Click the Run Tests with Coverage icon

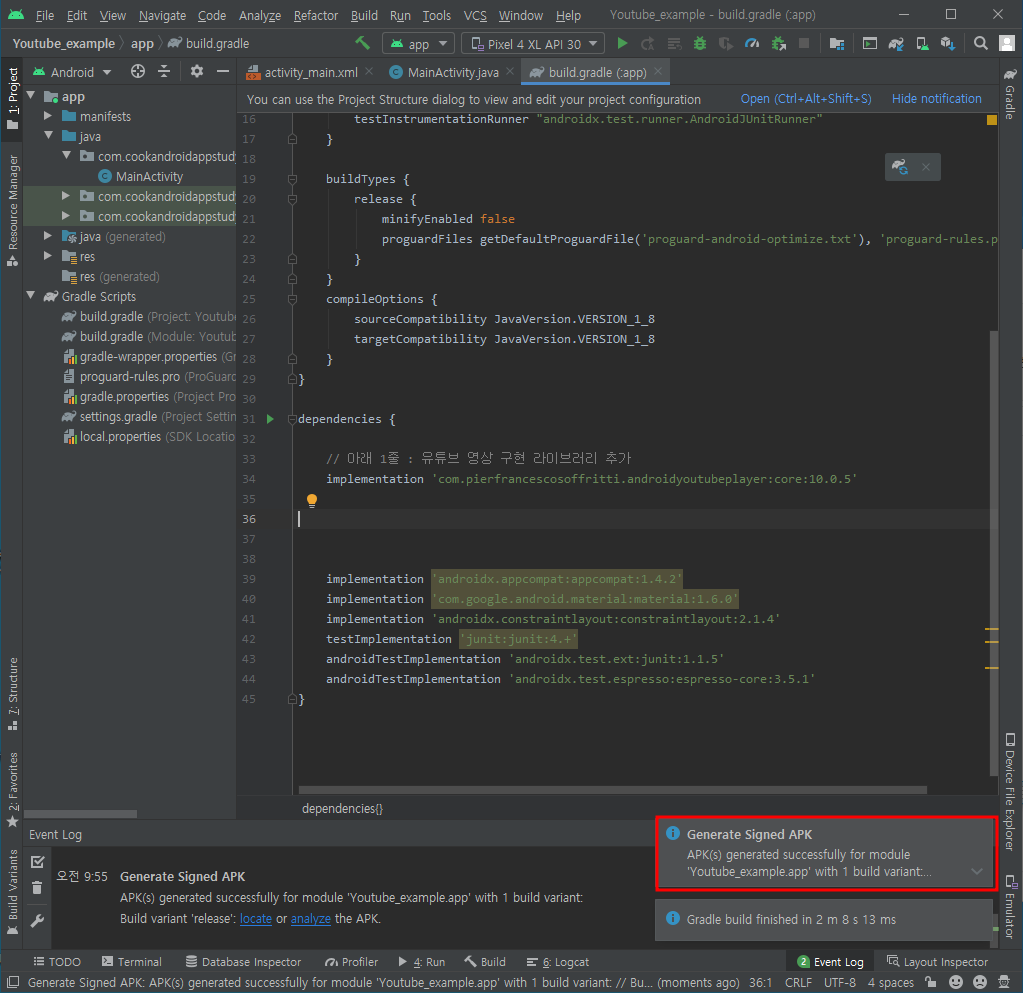pos(725,43)
